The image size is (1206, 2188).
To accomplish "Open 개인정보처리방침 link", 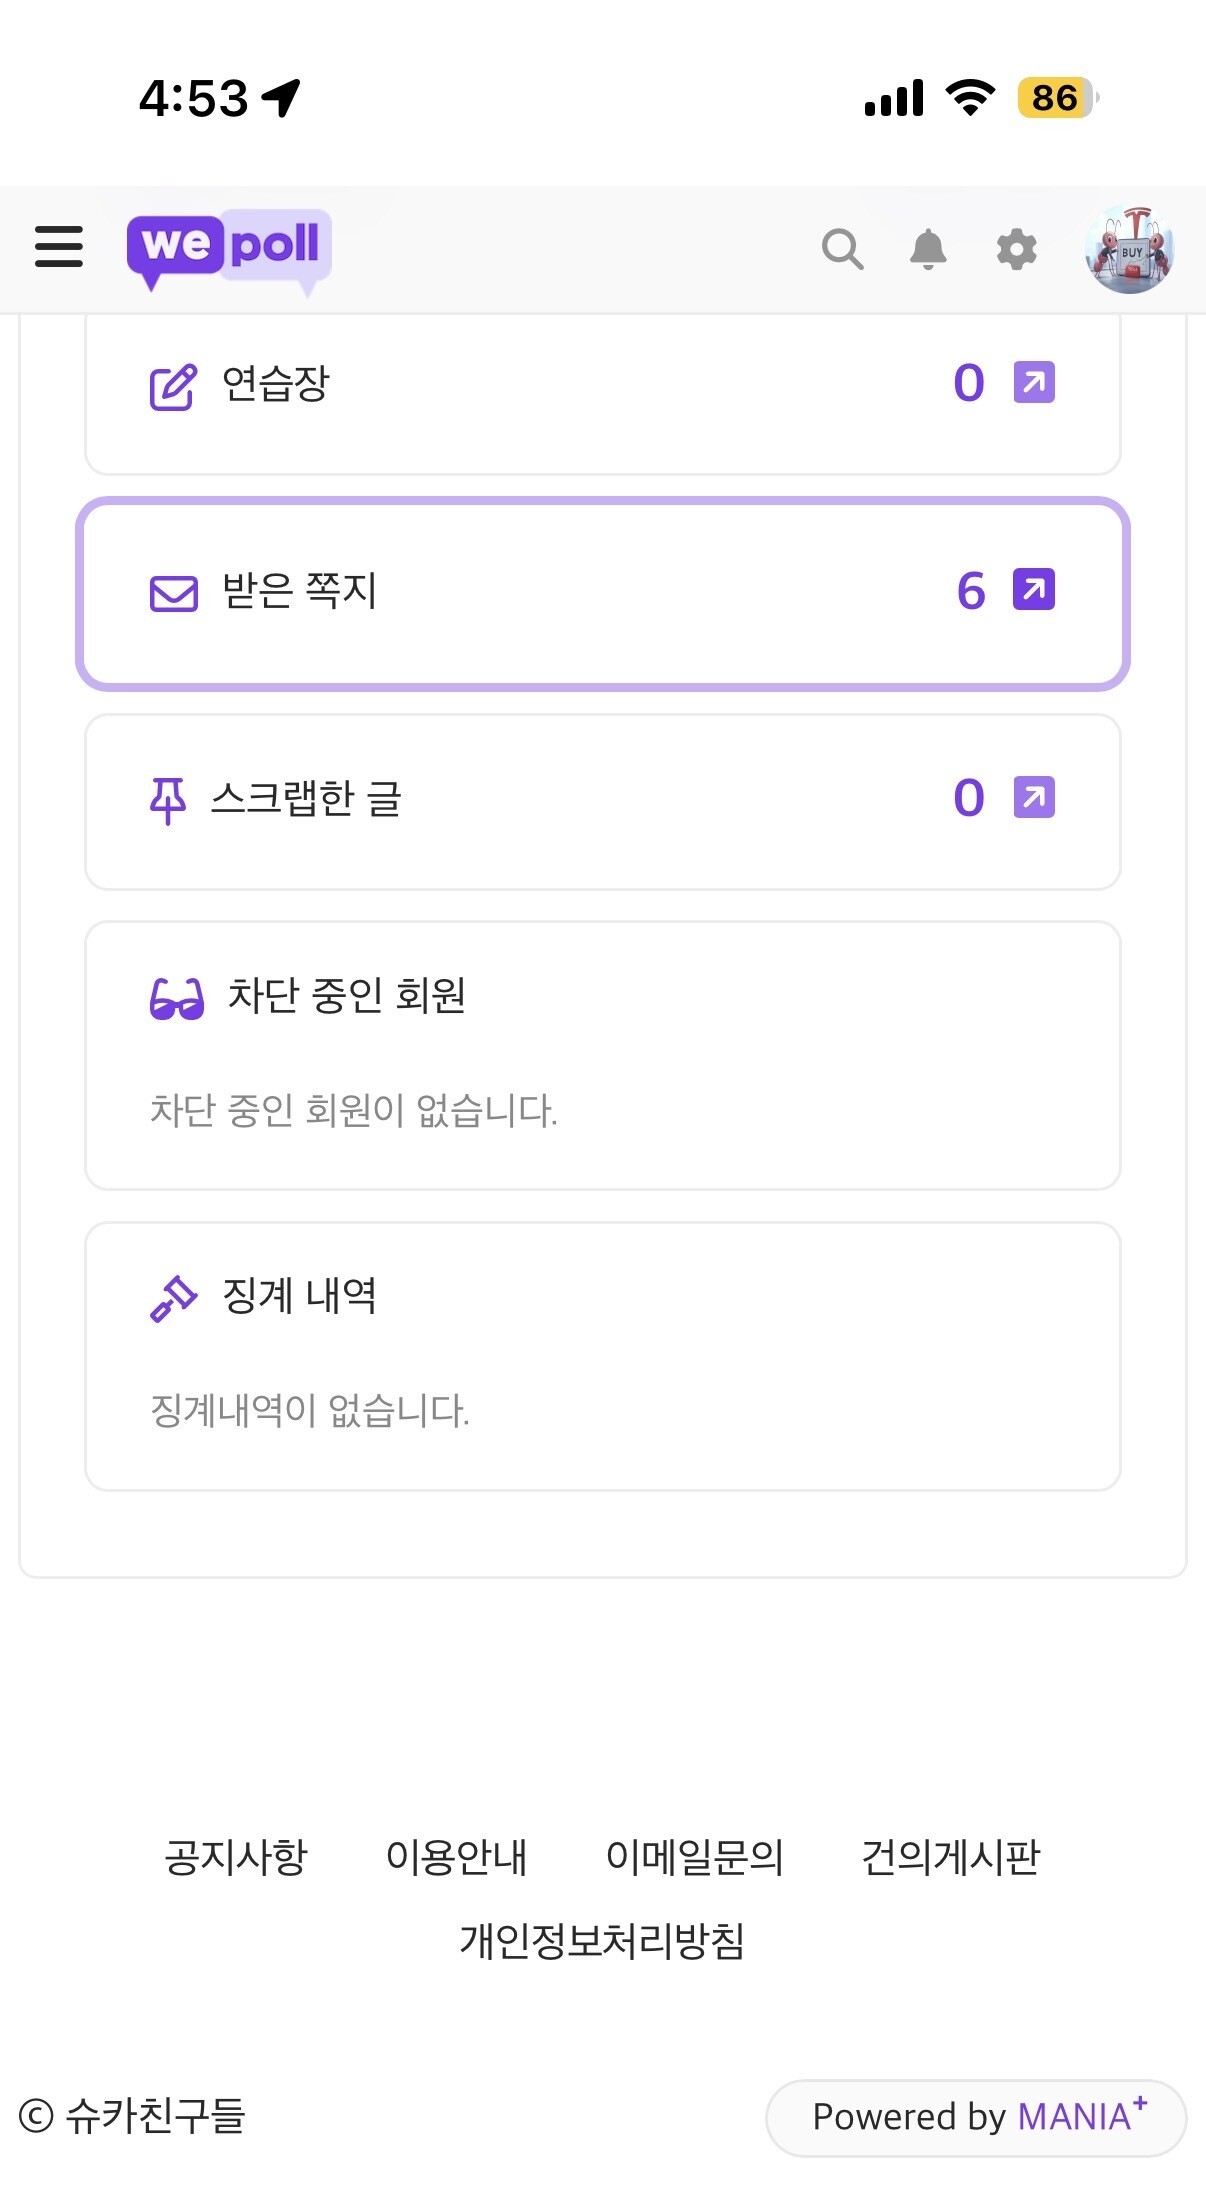I will 602,1941.
